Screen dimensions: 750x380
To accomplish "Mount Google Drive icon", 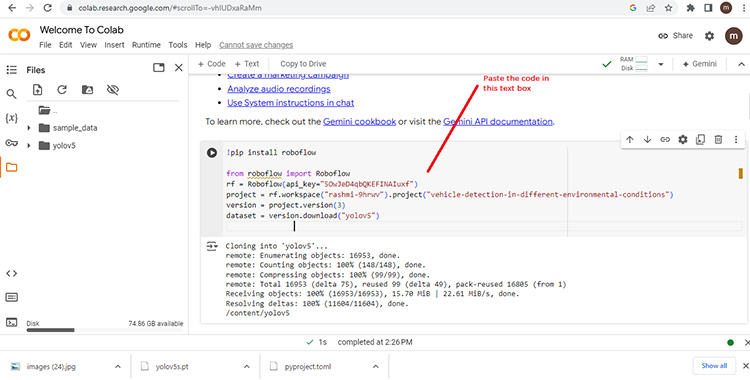I will (87, 90).
